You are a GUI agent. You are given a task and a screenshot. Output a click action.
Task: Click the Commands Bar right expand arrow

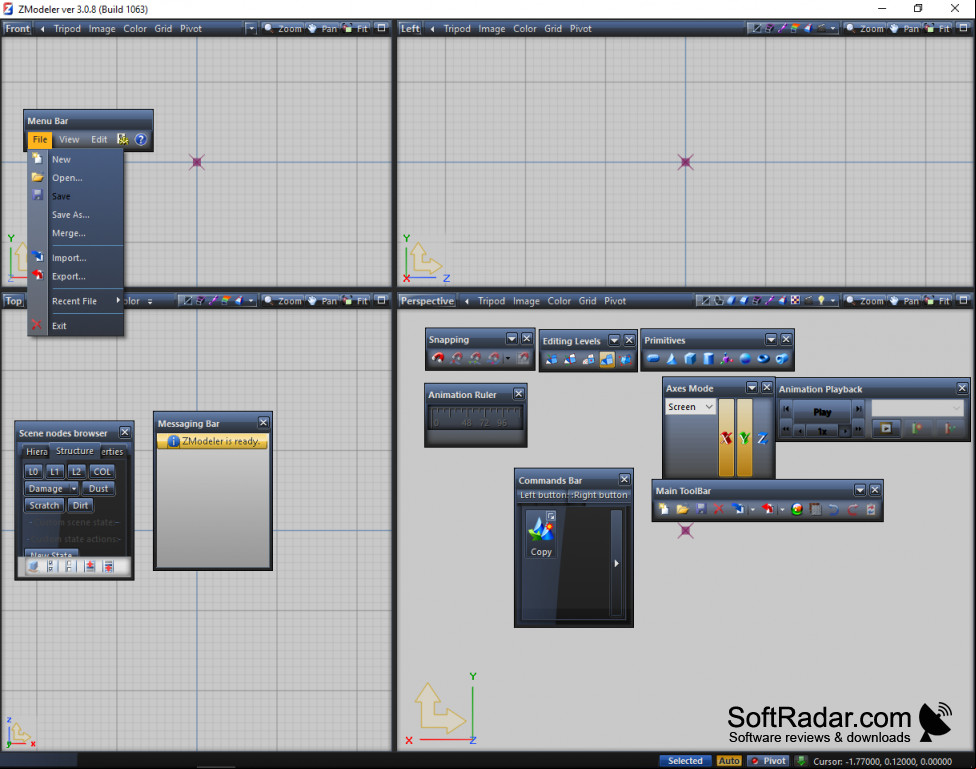[x=616, y=563]
